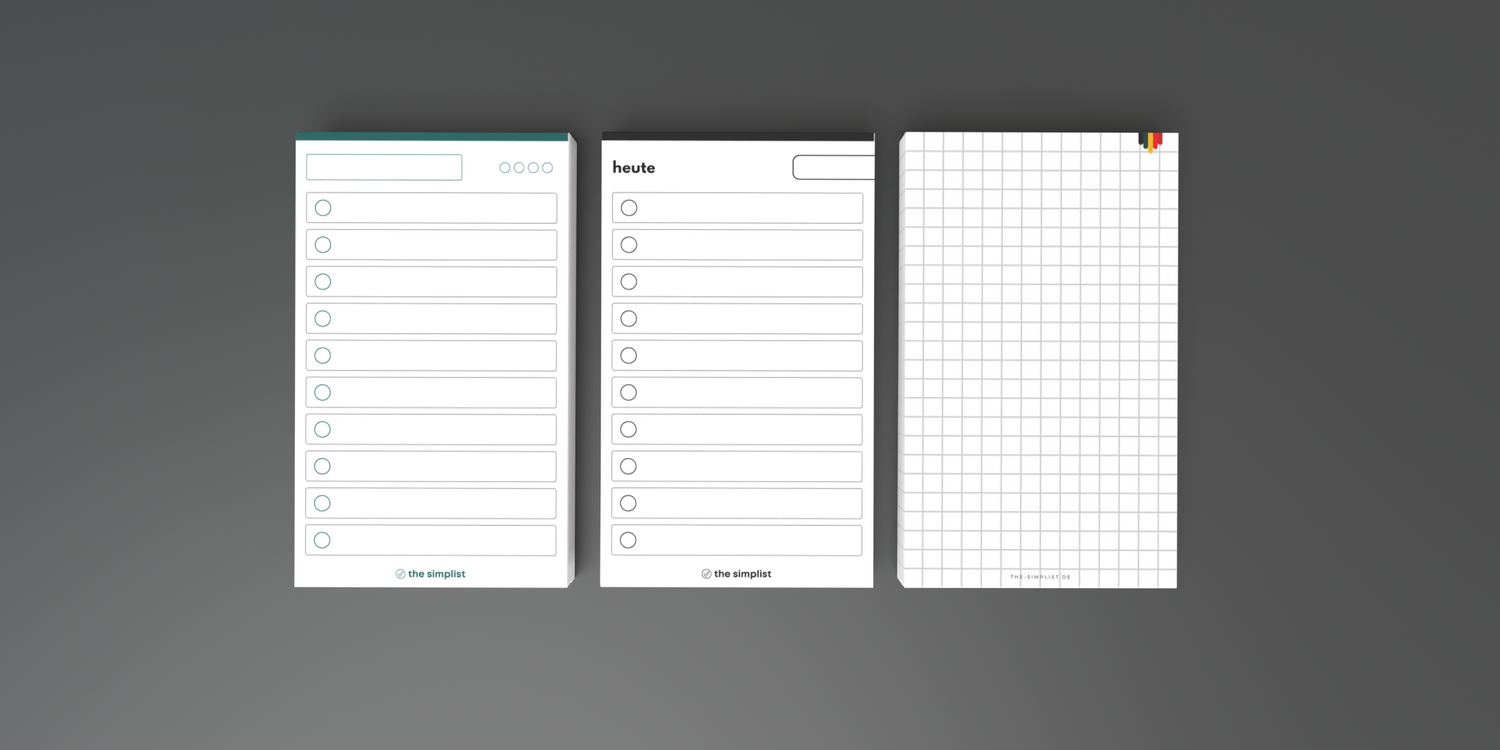Check the first circle under the heute heading

629,208
